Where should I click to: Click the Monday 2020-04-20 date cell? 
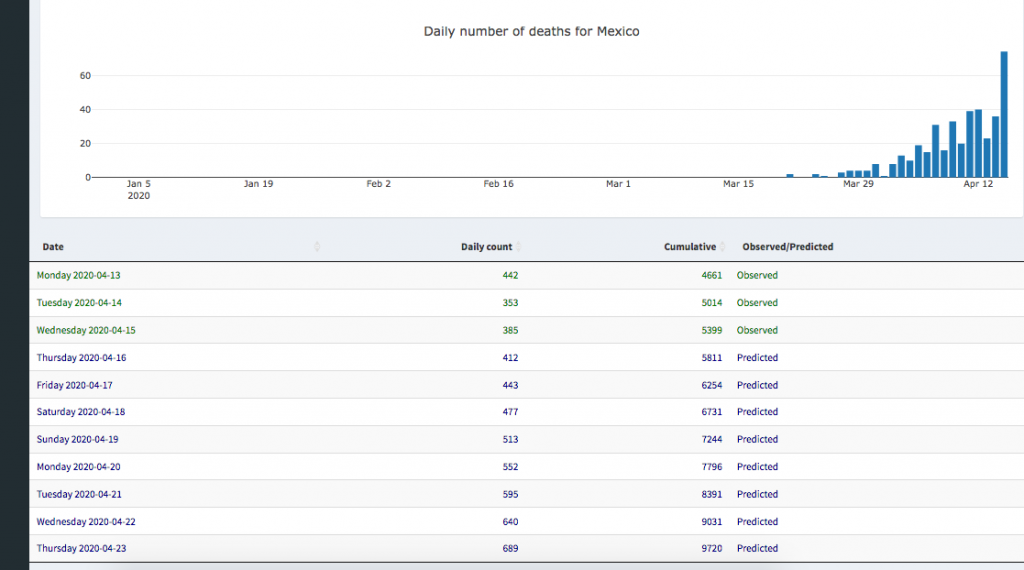[x=79, y=467]
